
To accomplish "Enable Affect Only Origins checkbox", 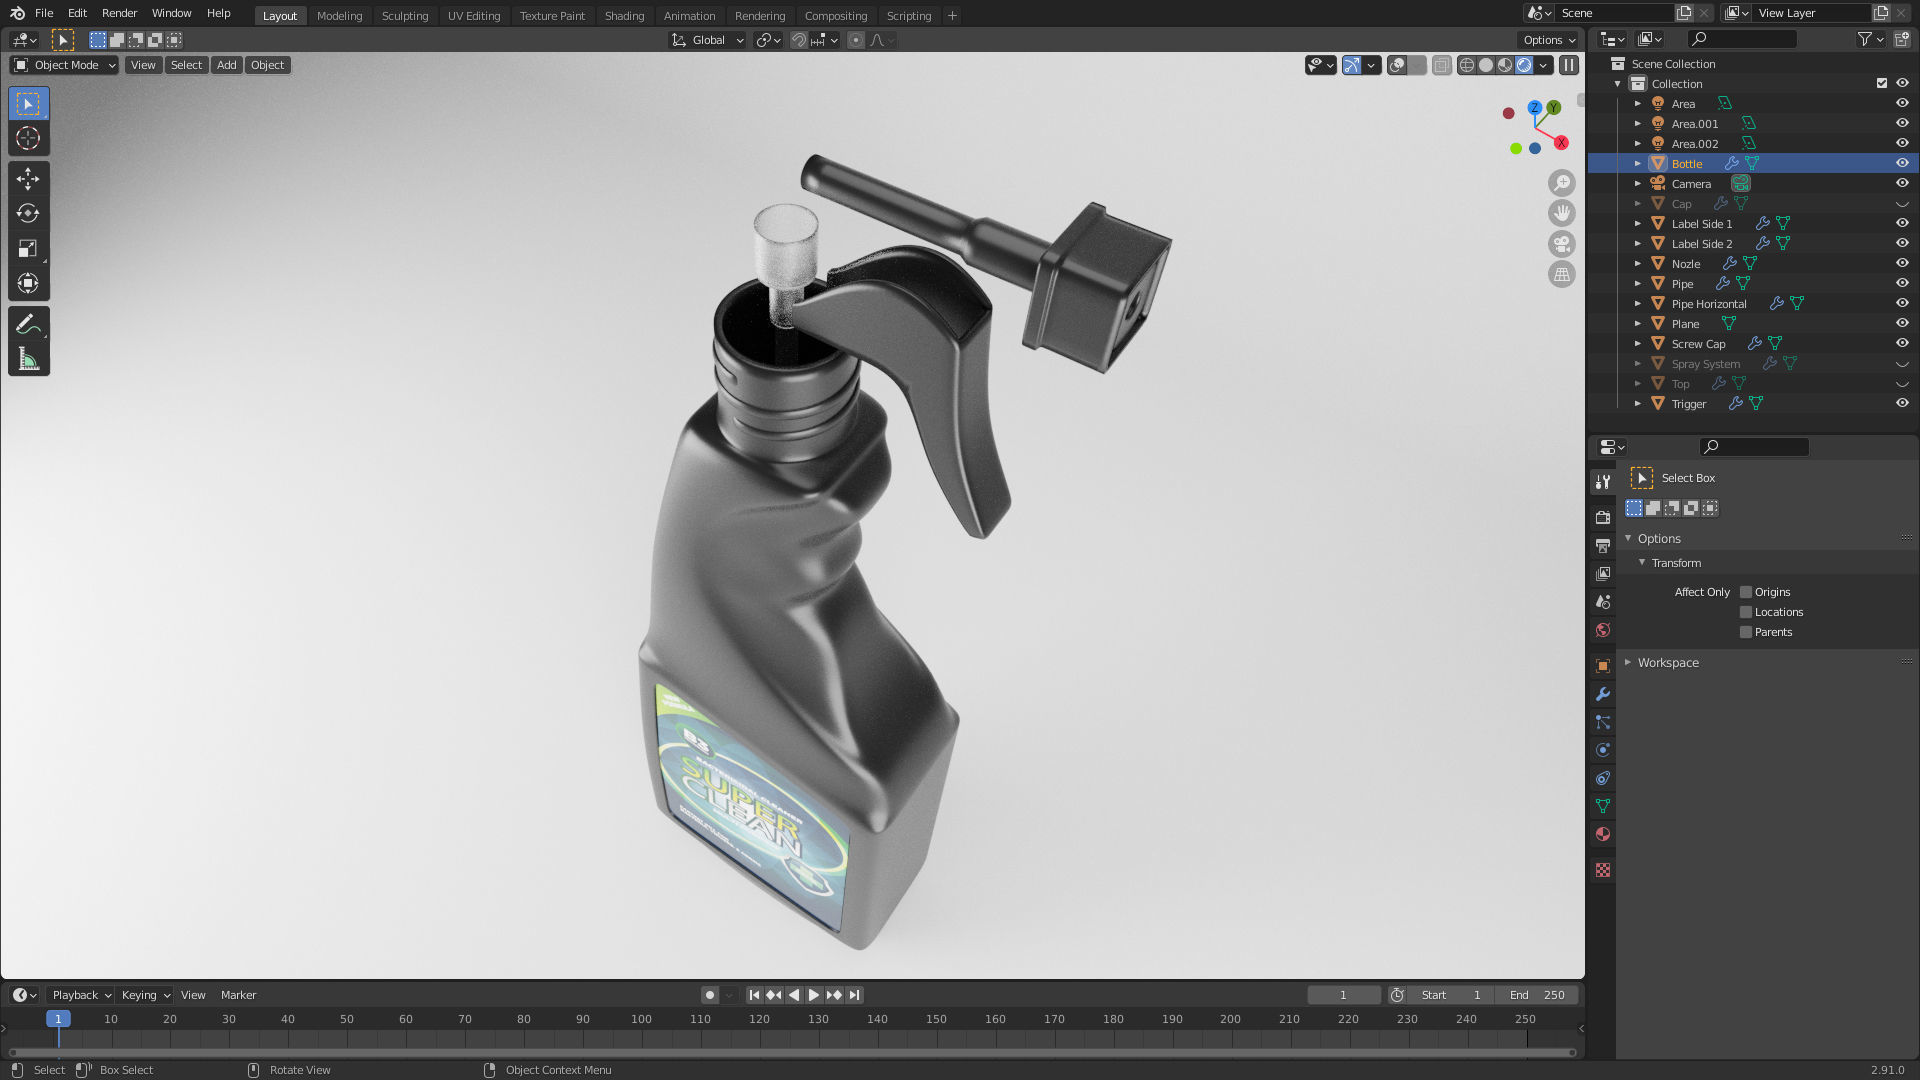I will pos(1746,592).
